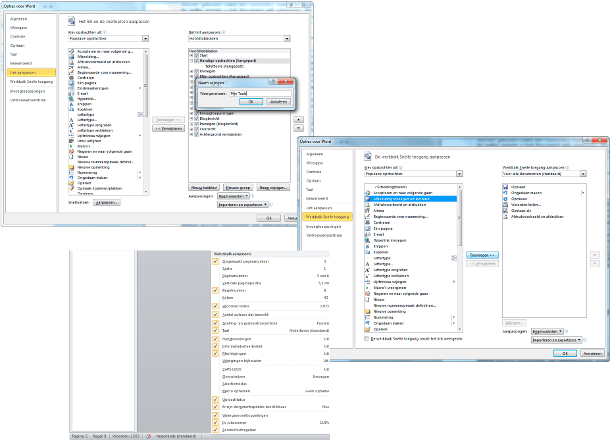Toggle the Blogbericht checkbox in the ribbon tree
The width and height of the screenshot is (612, 443).
[197, 119]
